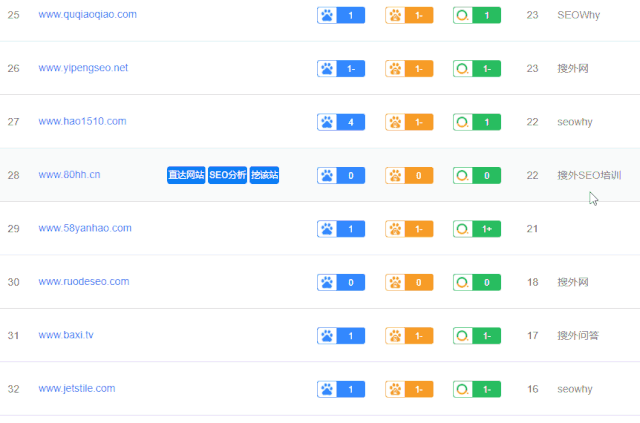Viewport: 640px width, 423px height.
Task: Click the count 18 in row 30
Action: [532, 282]
